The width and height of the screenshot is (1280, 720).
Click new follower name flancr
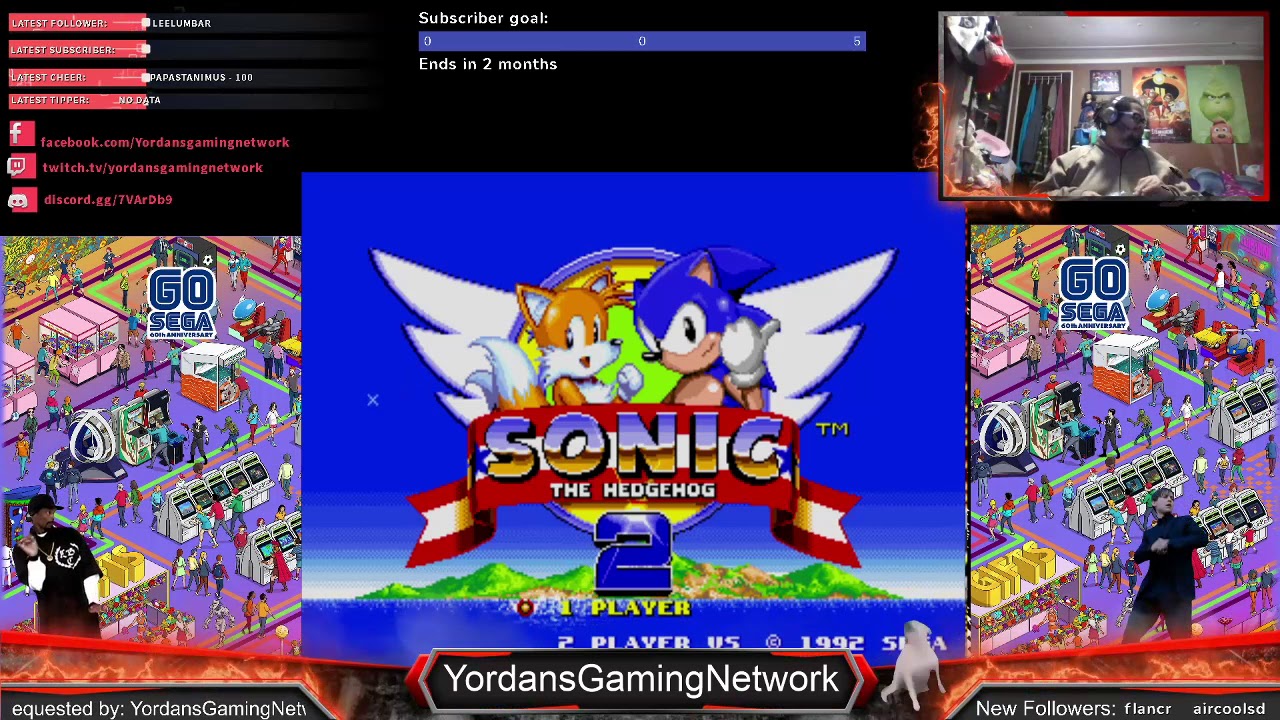point(1147,709)
